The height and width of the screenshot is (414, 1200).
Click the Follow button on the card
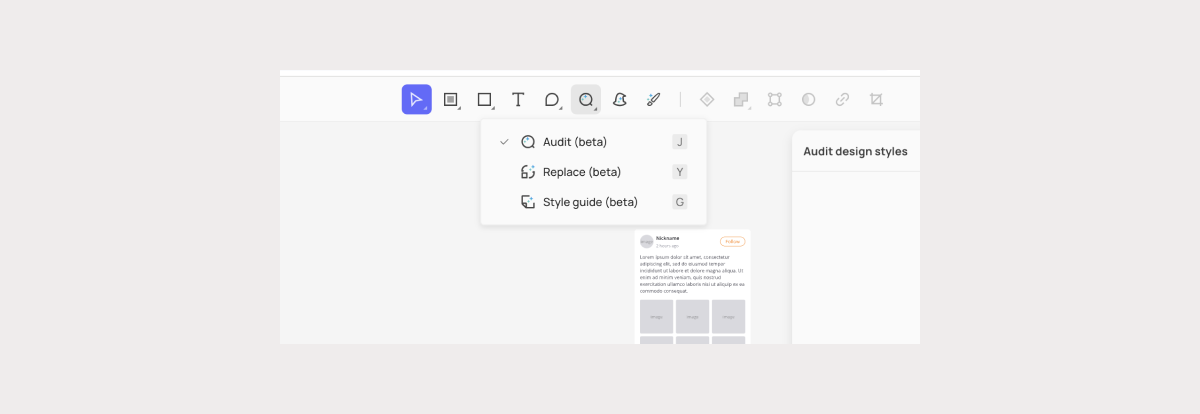point(732,241)
